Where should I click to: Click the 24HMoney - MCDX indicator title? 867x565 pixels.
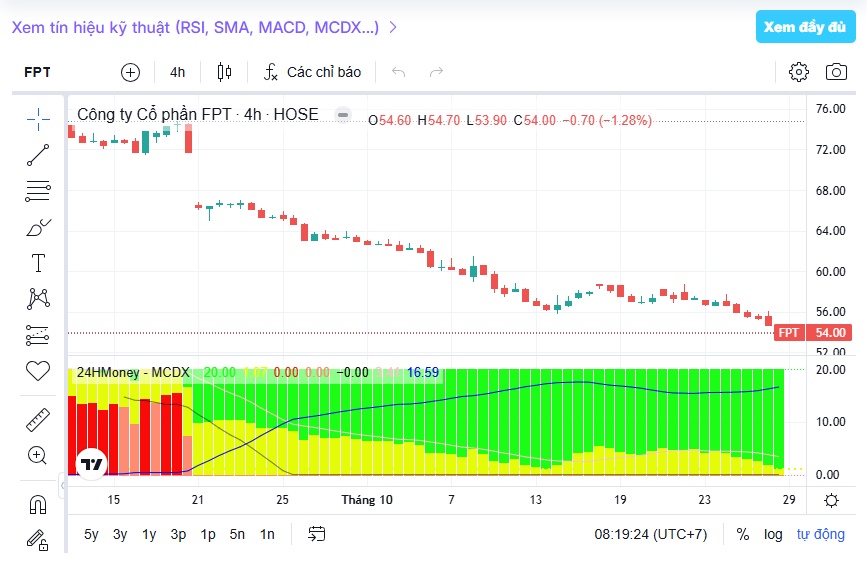click(133, 373)
